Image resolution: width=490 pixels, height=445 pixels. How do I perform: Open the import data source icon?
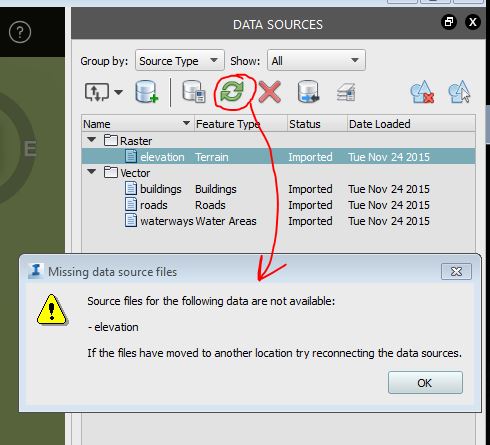[97, 92]
